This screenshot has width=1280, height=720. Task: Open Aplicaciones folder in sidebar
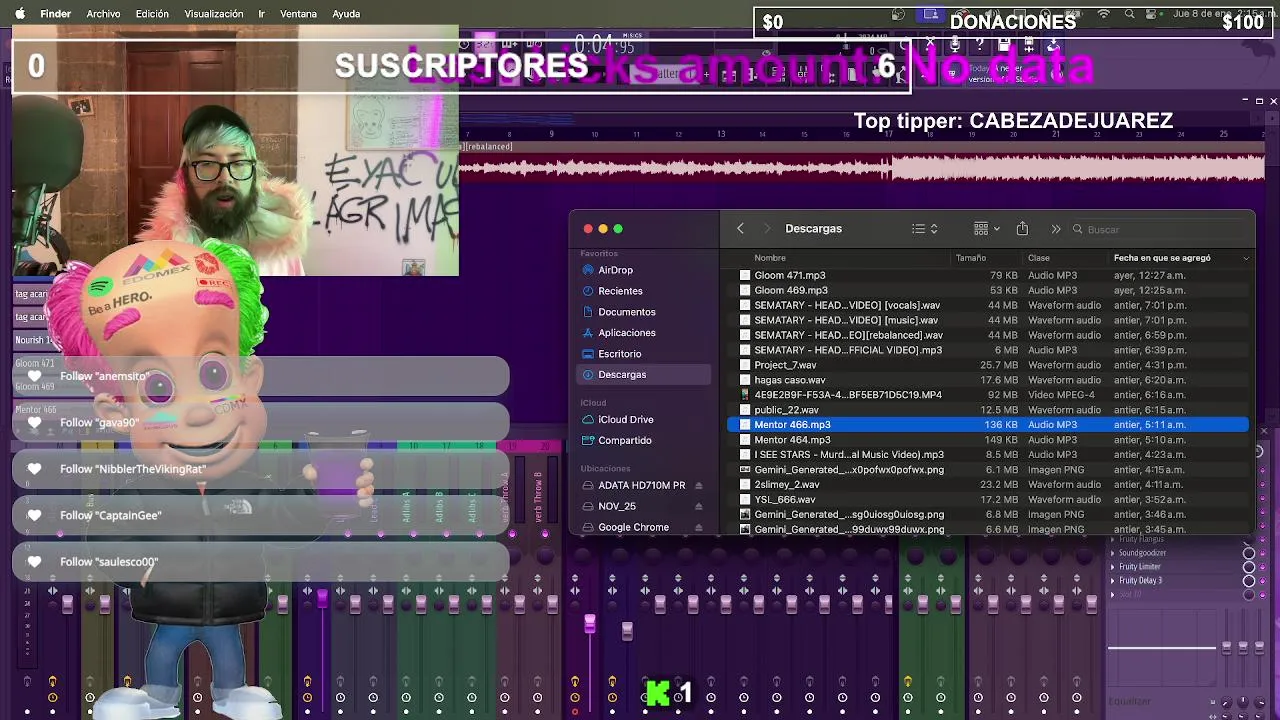point(626,333)
